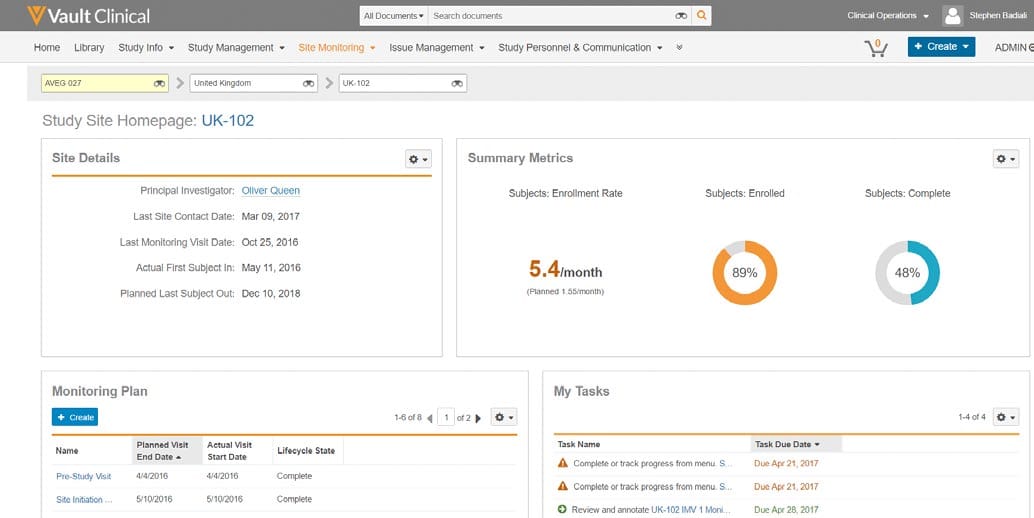The image size is (1034, 518).
Task: Click UK-102 in Study Site Homepage title
Action: [x=228, y=121]
